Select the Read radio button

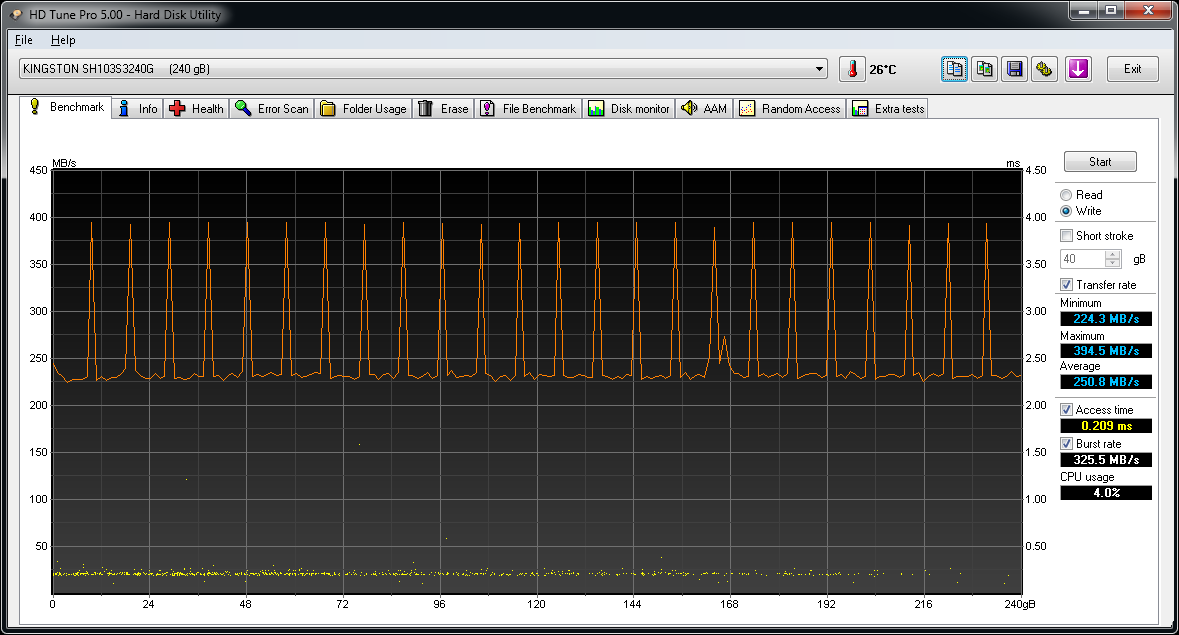click(1066, 195)
